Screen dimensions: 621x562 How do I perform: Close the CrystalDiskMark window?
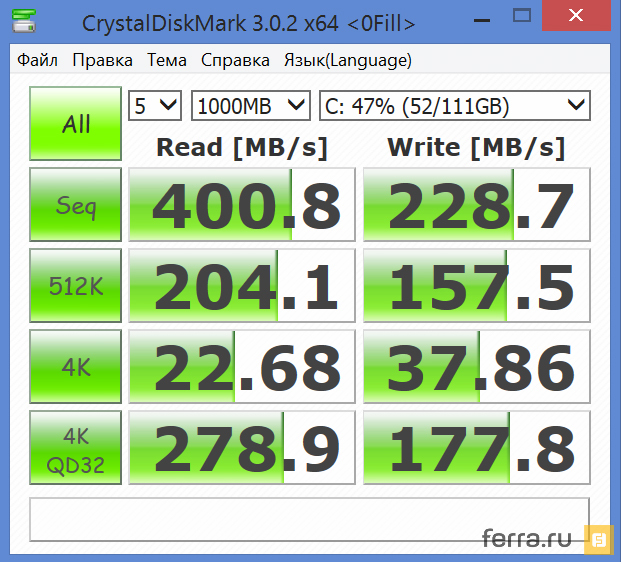tap(576, 16)
